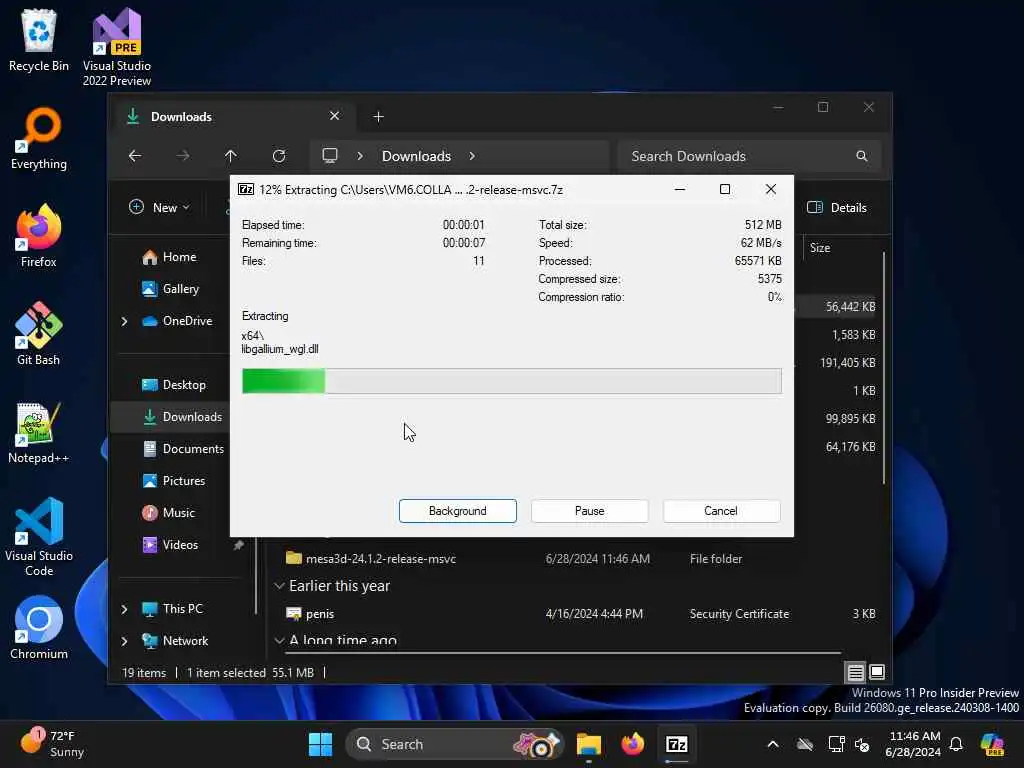This screenshot has height=768, width=1024.
Task: Click the extraction progress bar
Action: click(511, 381)
